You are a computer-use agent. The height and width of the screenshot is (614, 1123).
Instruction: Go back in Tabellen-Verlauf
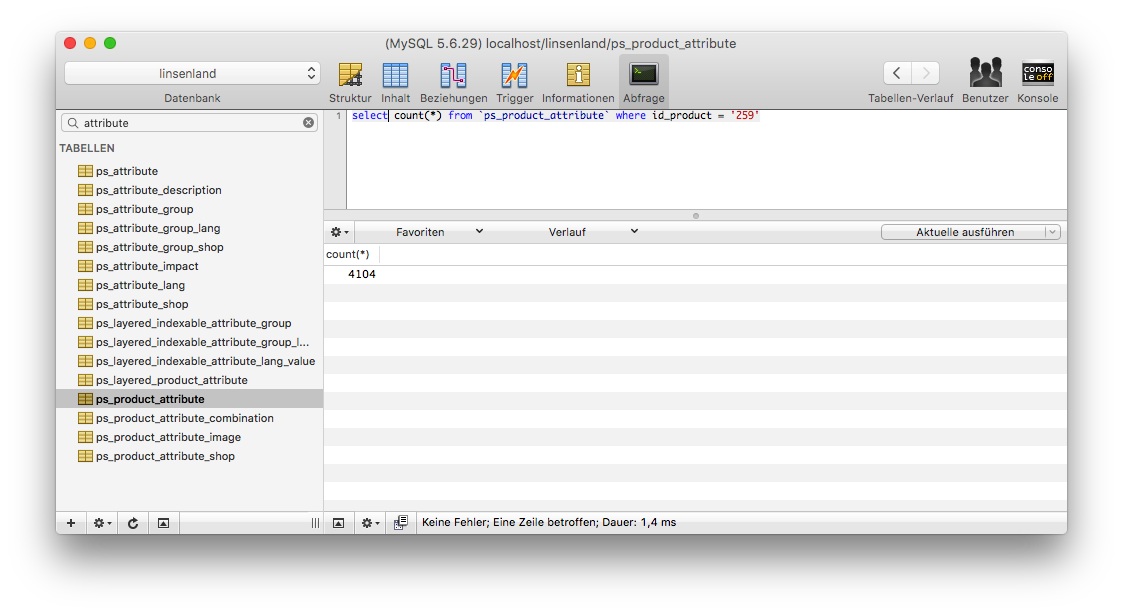pyautogui.click(x=897, y=73)
